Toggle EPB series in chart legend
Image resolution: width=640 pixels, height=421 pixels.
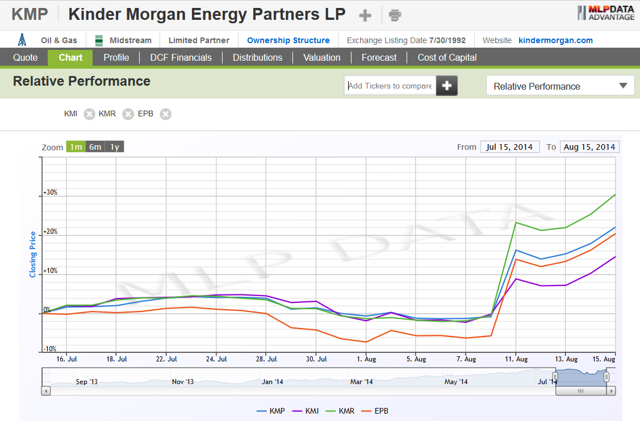click(x=375, y=411)
